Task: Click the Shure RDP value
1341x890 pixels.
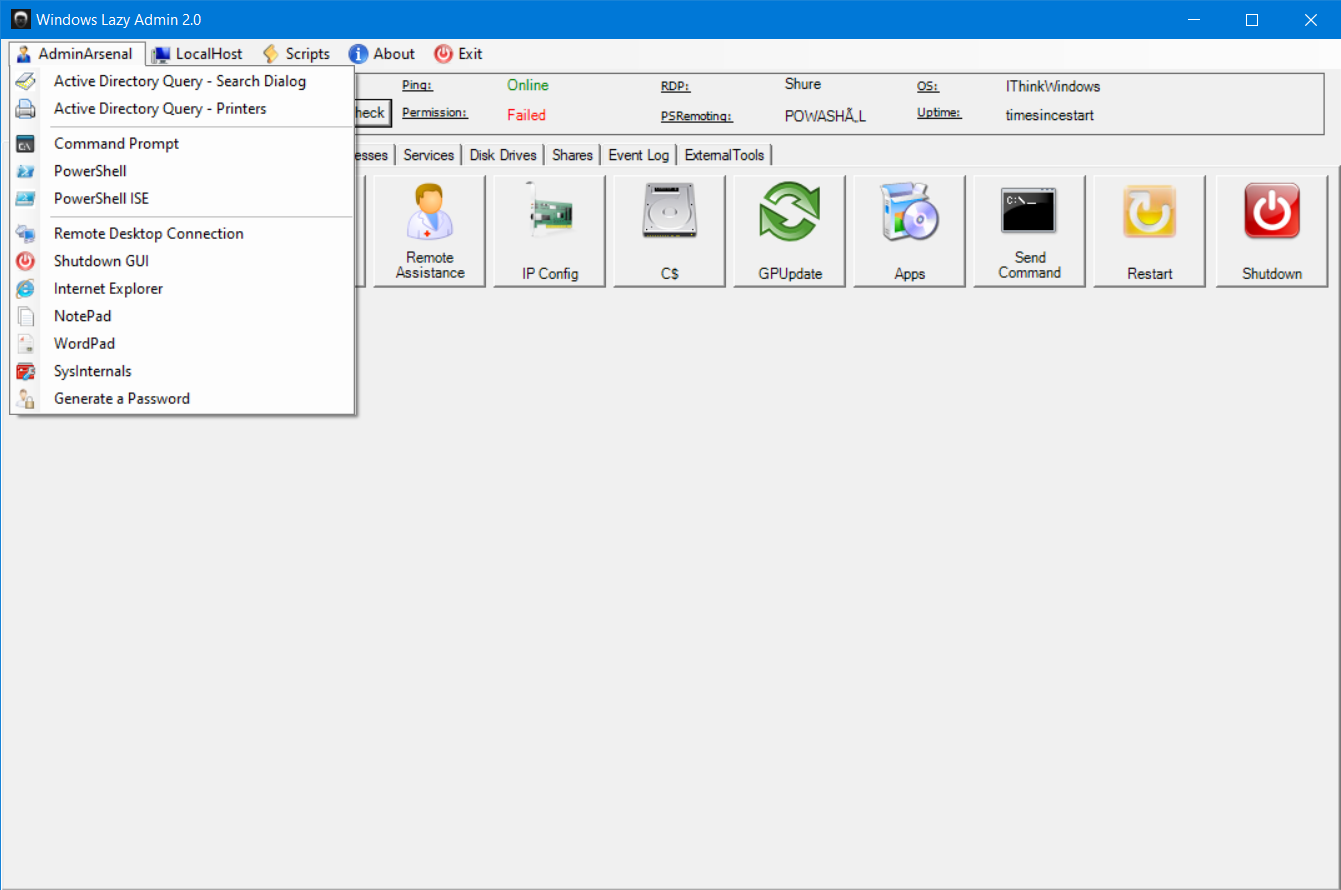Action: point(803,84)
